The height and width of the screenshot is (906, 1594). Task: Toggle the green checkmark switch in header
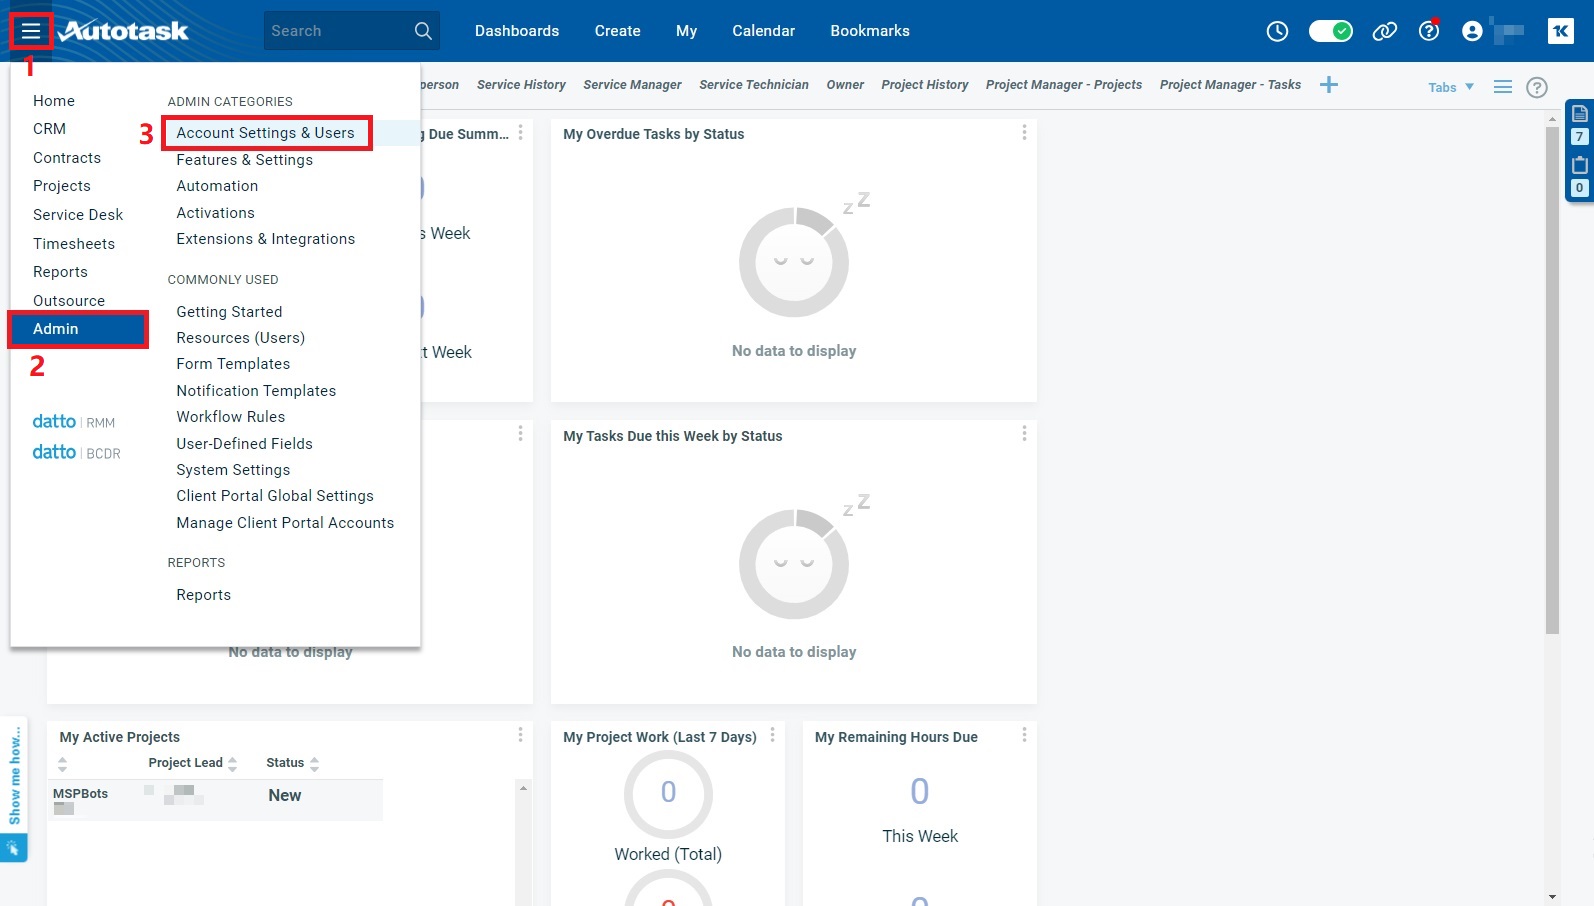(1330, 31)
